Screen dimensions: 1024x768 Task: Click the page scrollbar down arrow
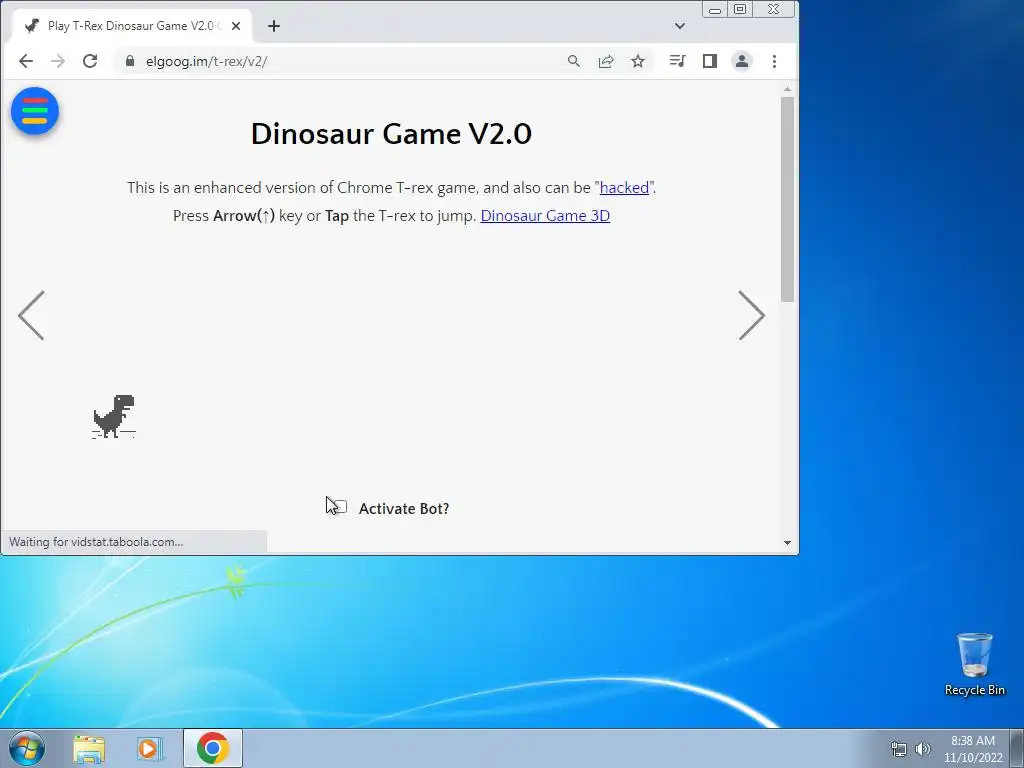coord(788,543)
